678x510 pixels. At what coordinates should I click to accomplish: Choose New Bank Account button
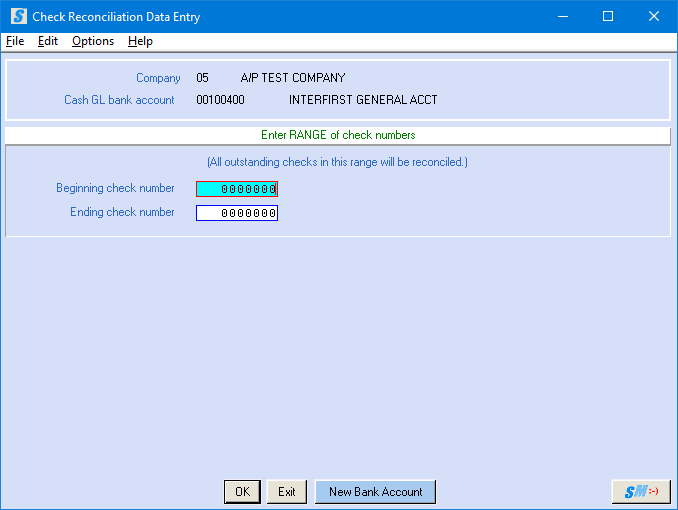click(375, 492)
